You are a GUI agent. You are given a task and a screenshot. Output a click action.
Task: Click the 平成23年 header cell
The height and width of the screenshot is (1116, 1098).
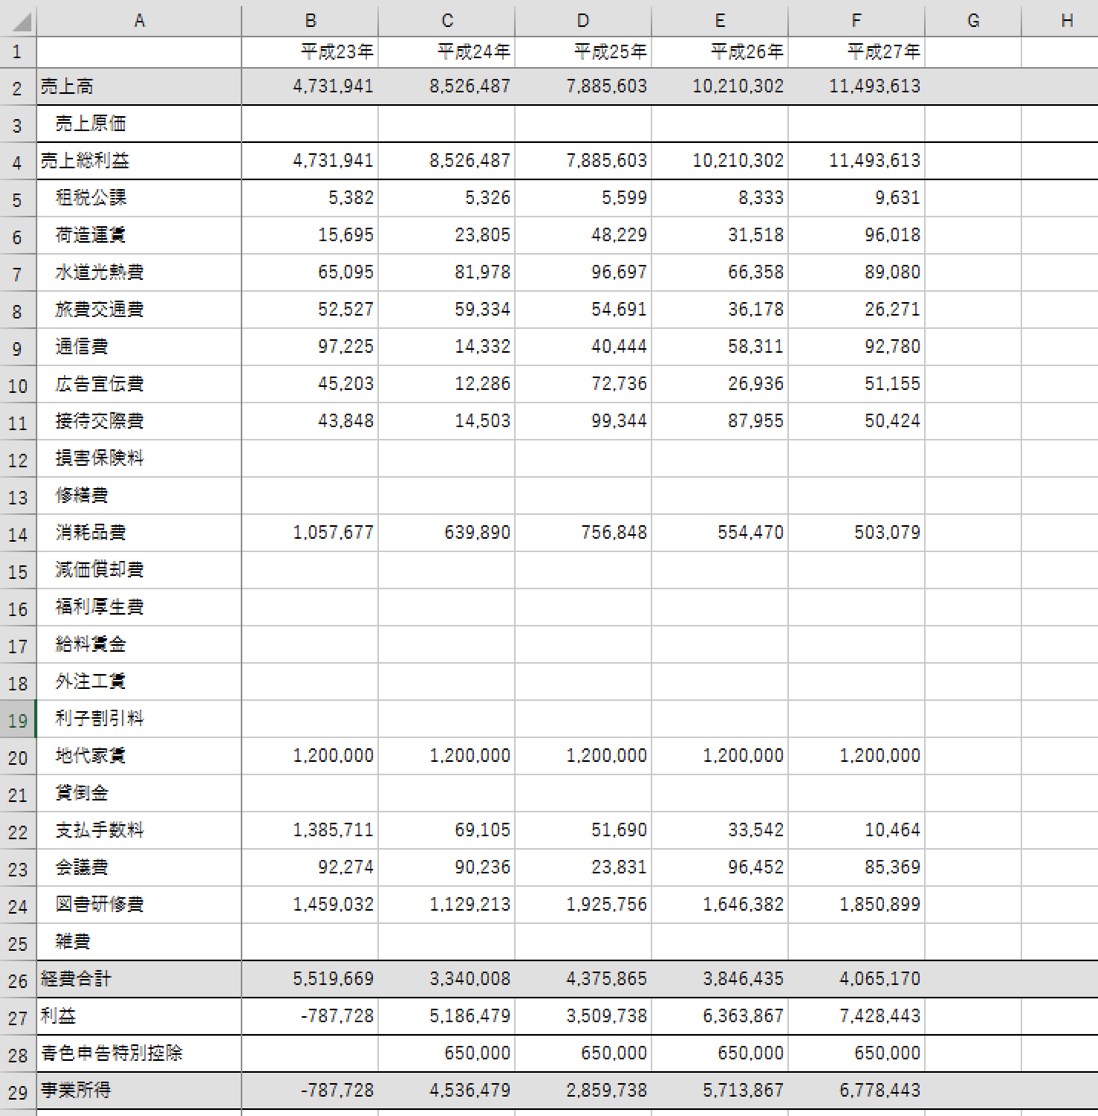point(310,52)
